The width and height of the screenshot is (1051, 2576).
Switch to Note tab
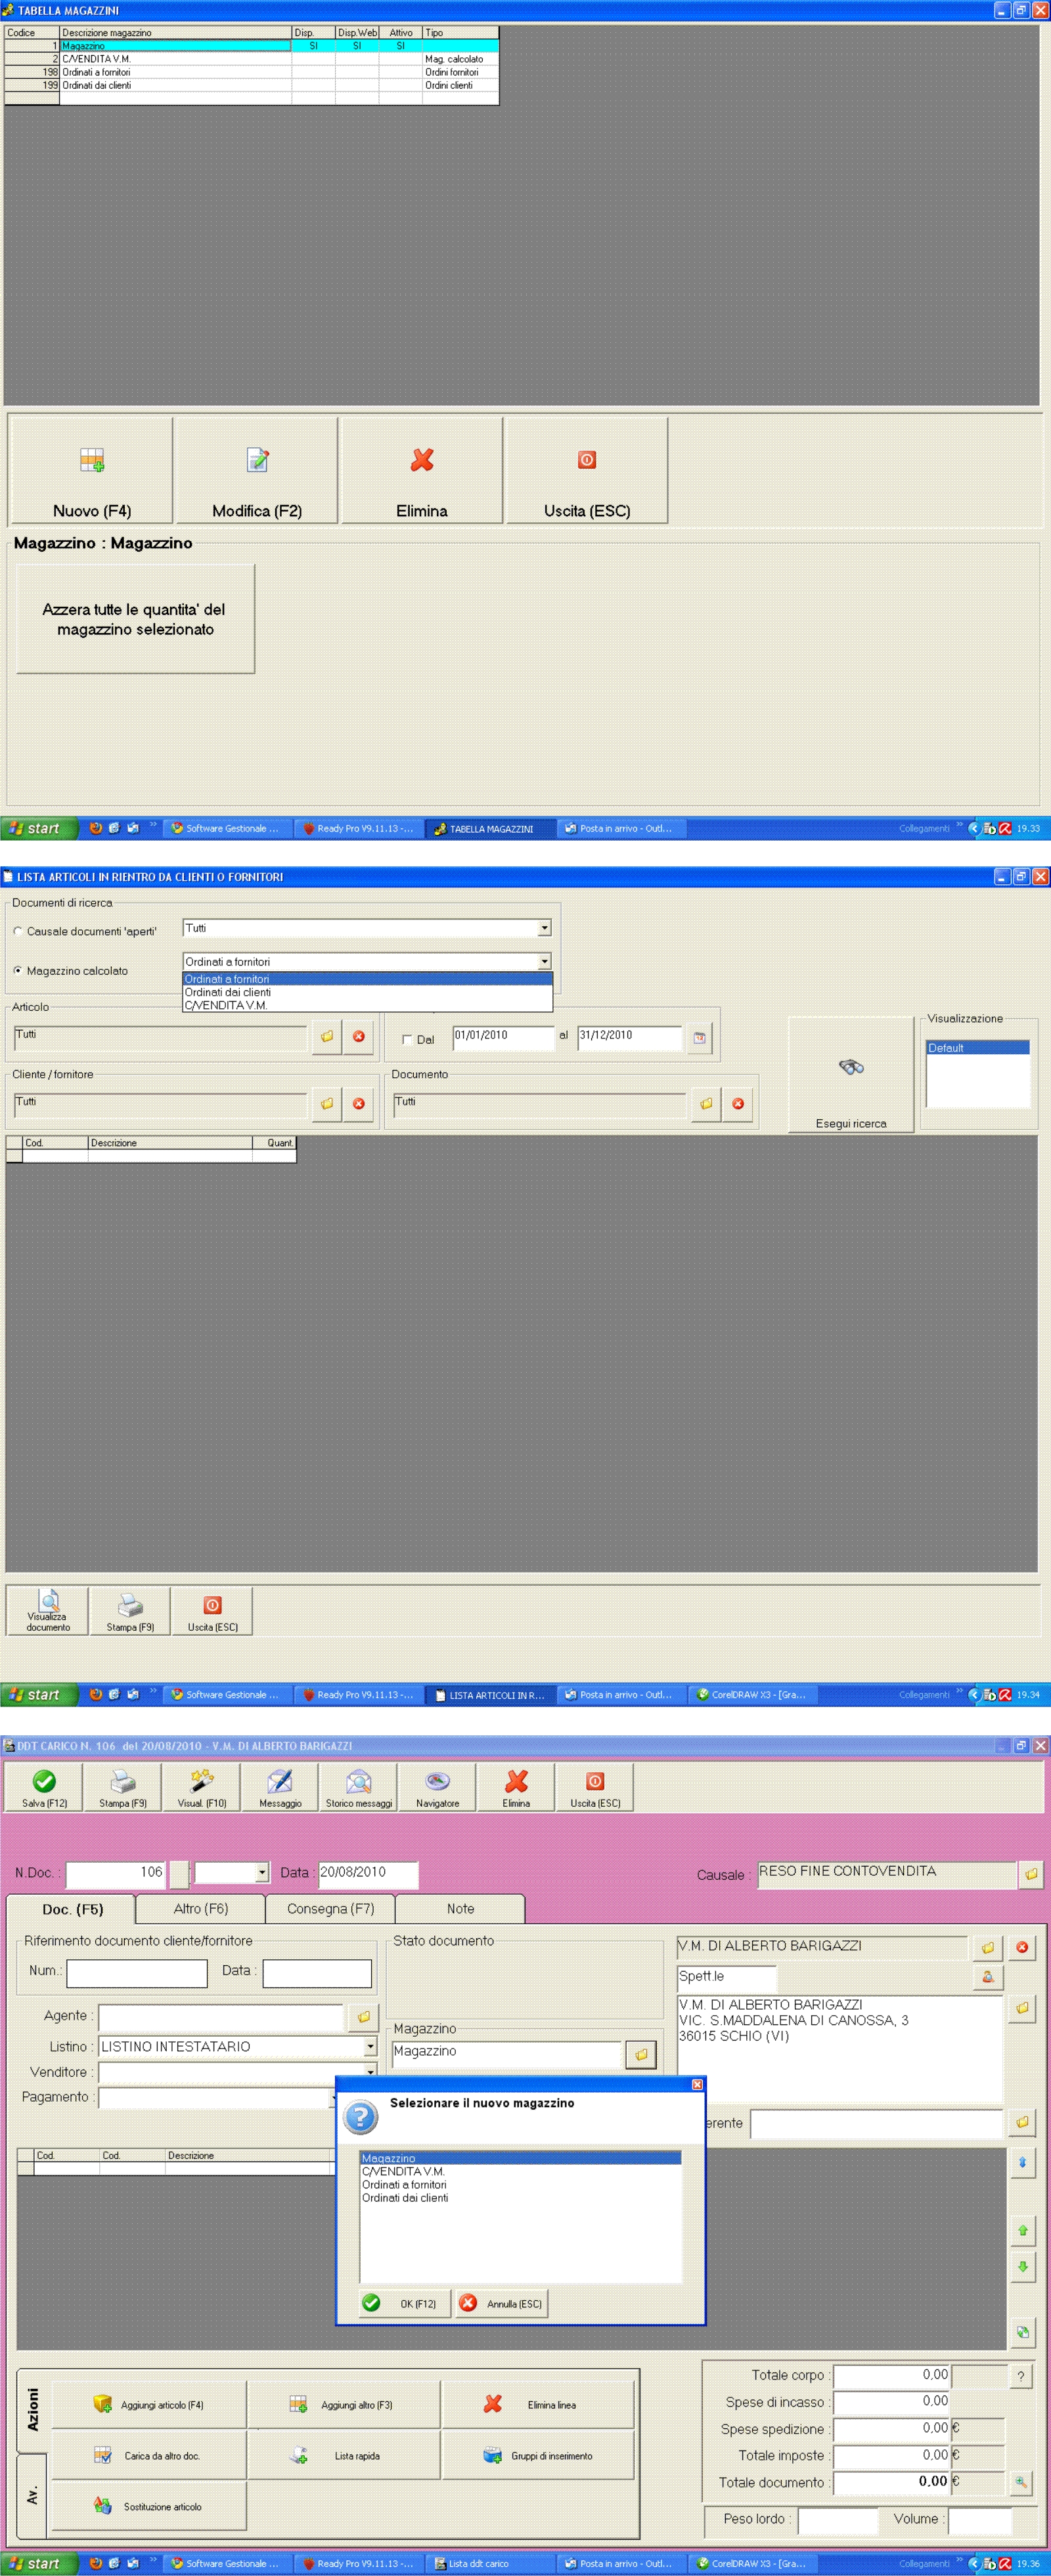click(460, 1908)
